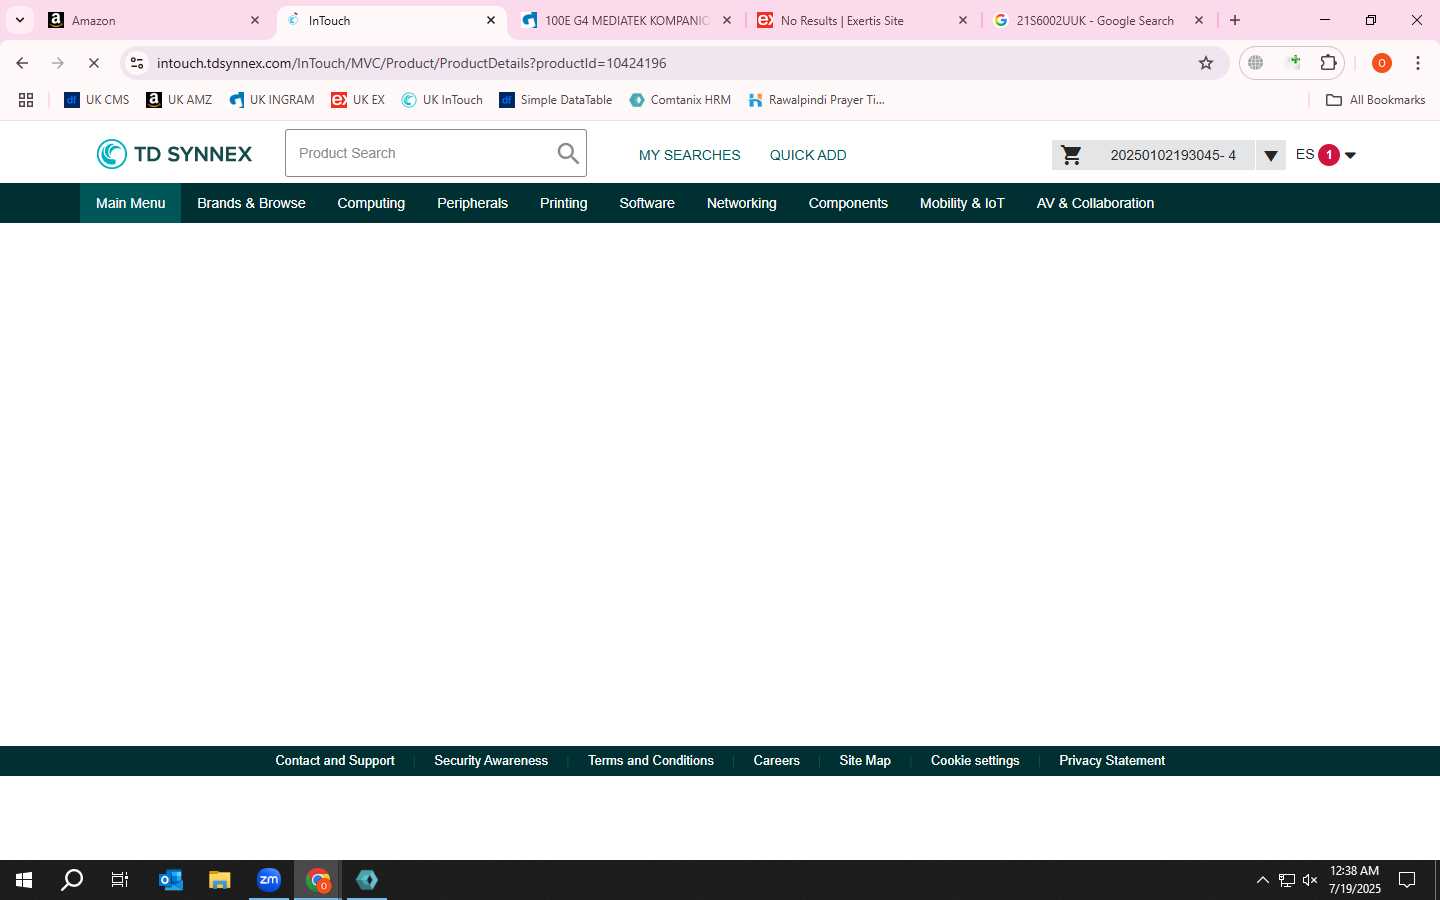Open Privacy Statement footer link

click(1112, 761)
